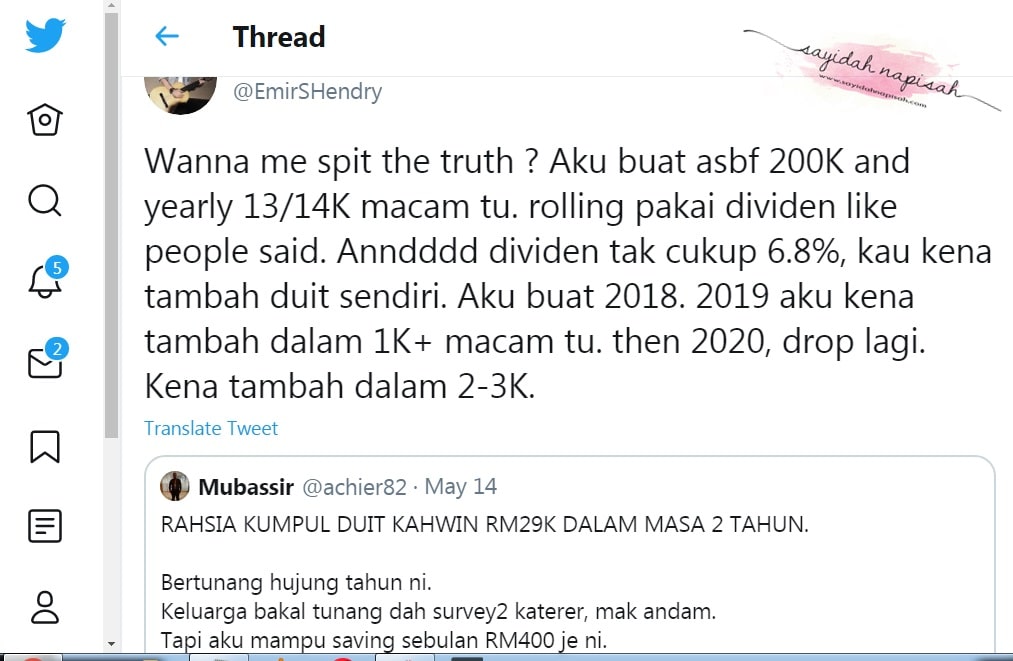The height and width of the screenshot is (661, 1013).
Task: Open Messages envelope with 2 badge
Action: click(x=47, y=359)
